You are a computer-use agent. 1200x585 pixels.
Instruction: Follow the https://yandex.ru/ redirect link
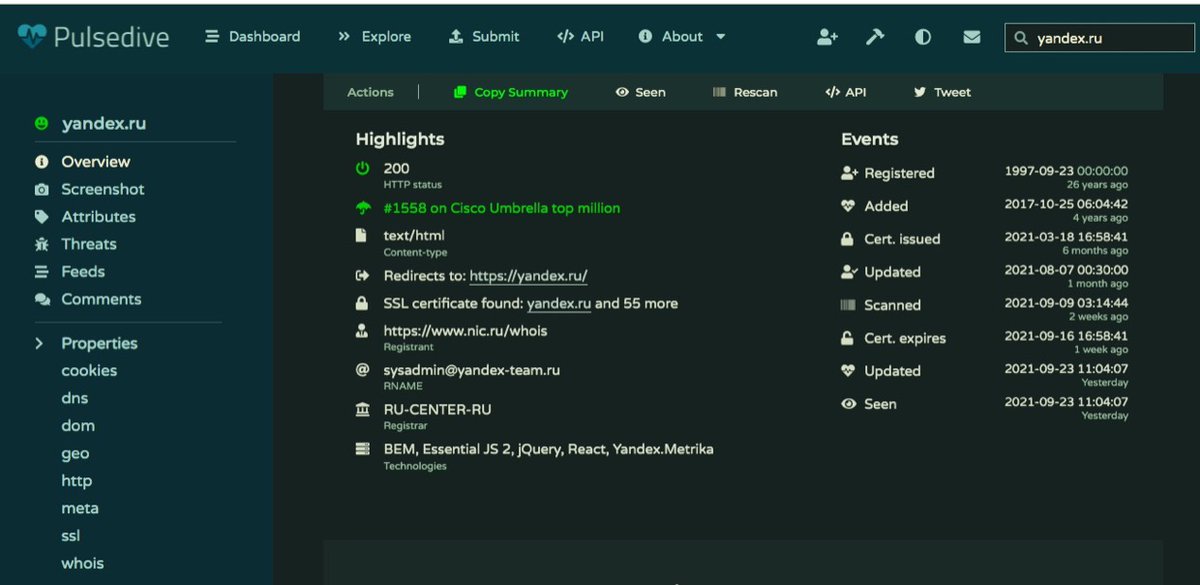529,276
